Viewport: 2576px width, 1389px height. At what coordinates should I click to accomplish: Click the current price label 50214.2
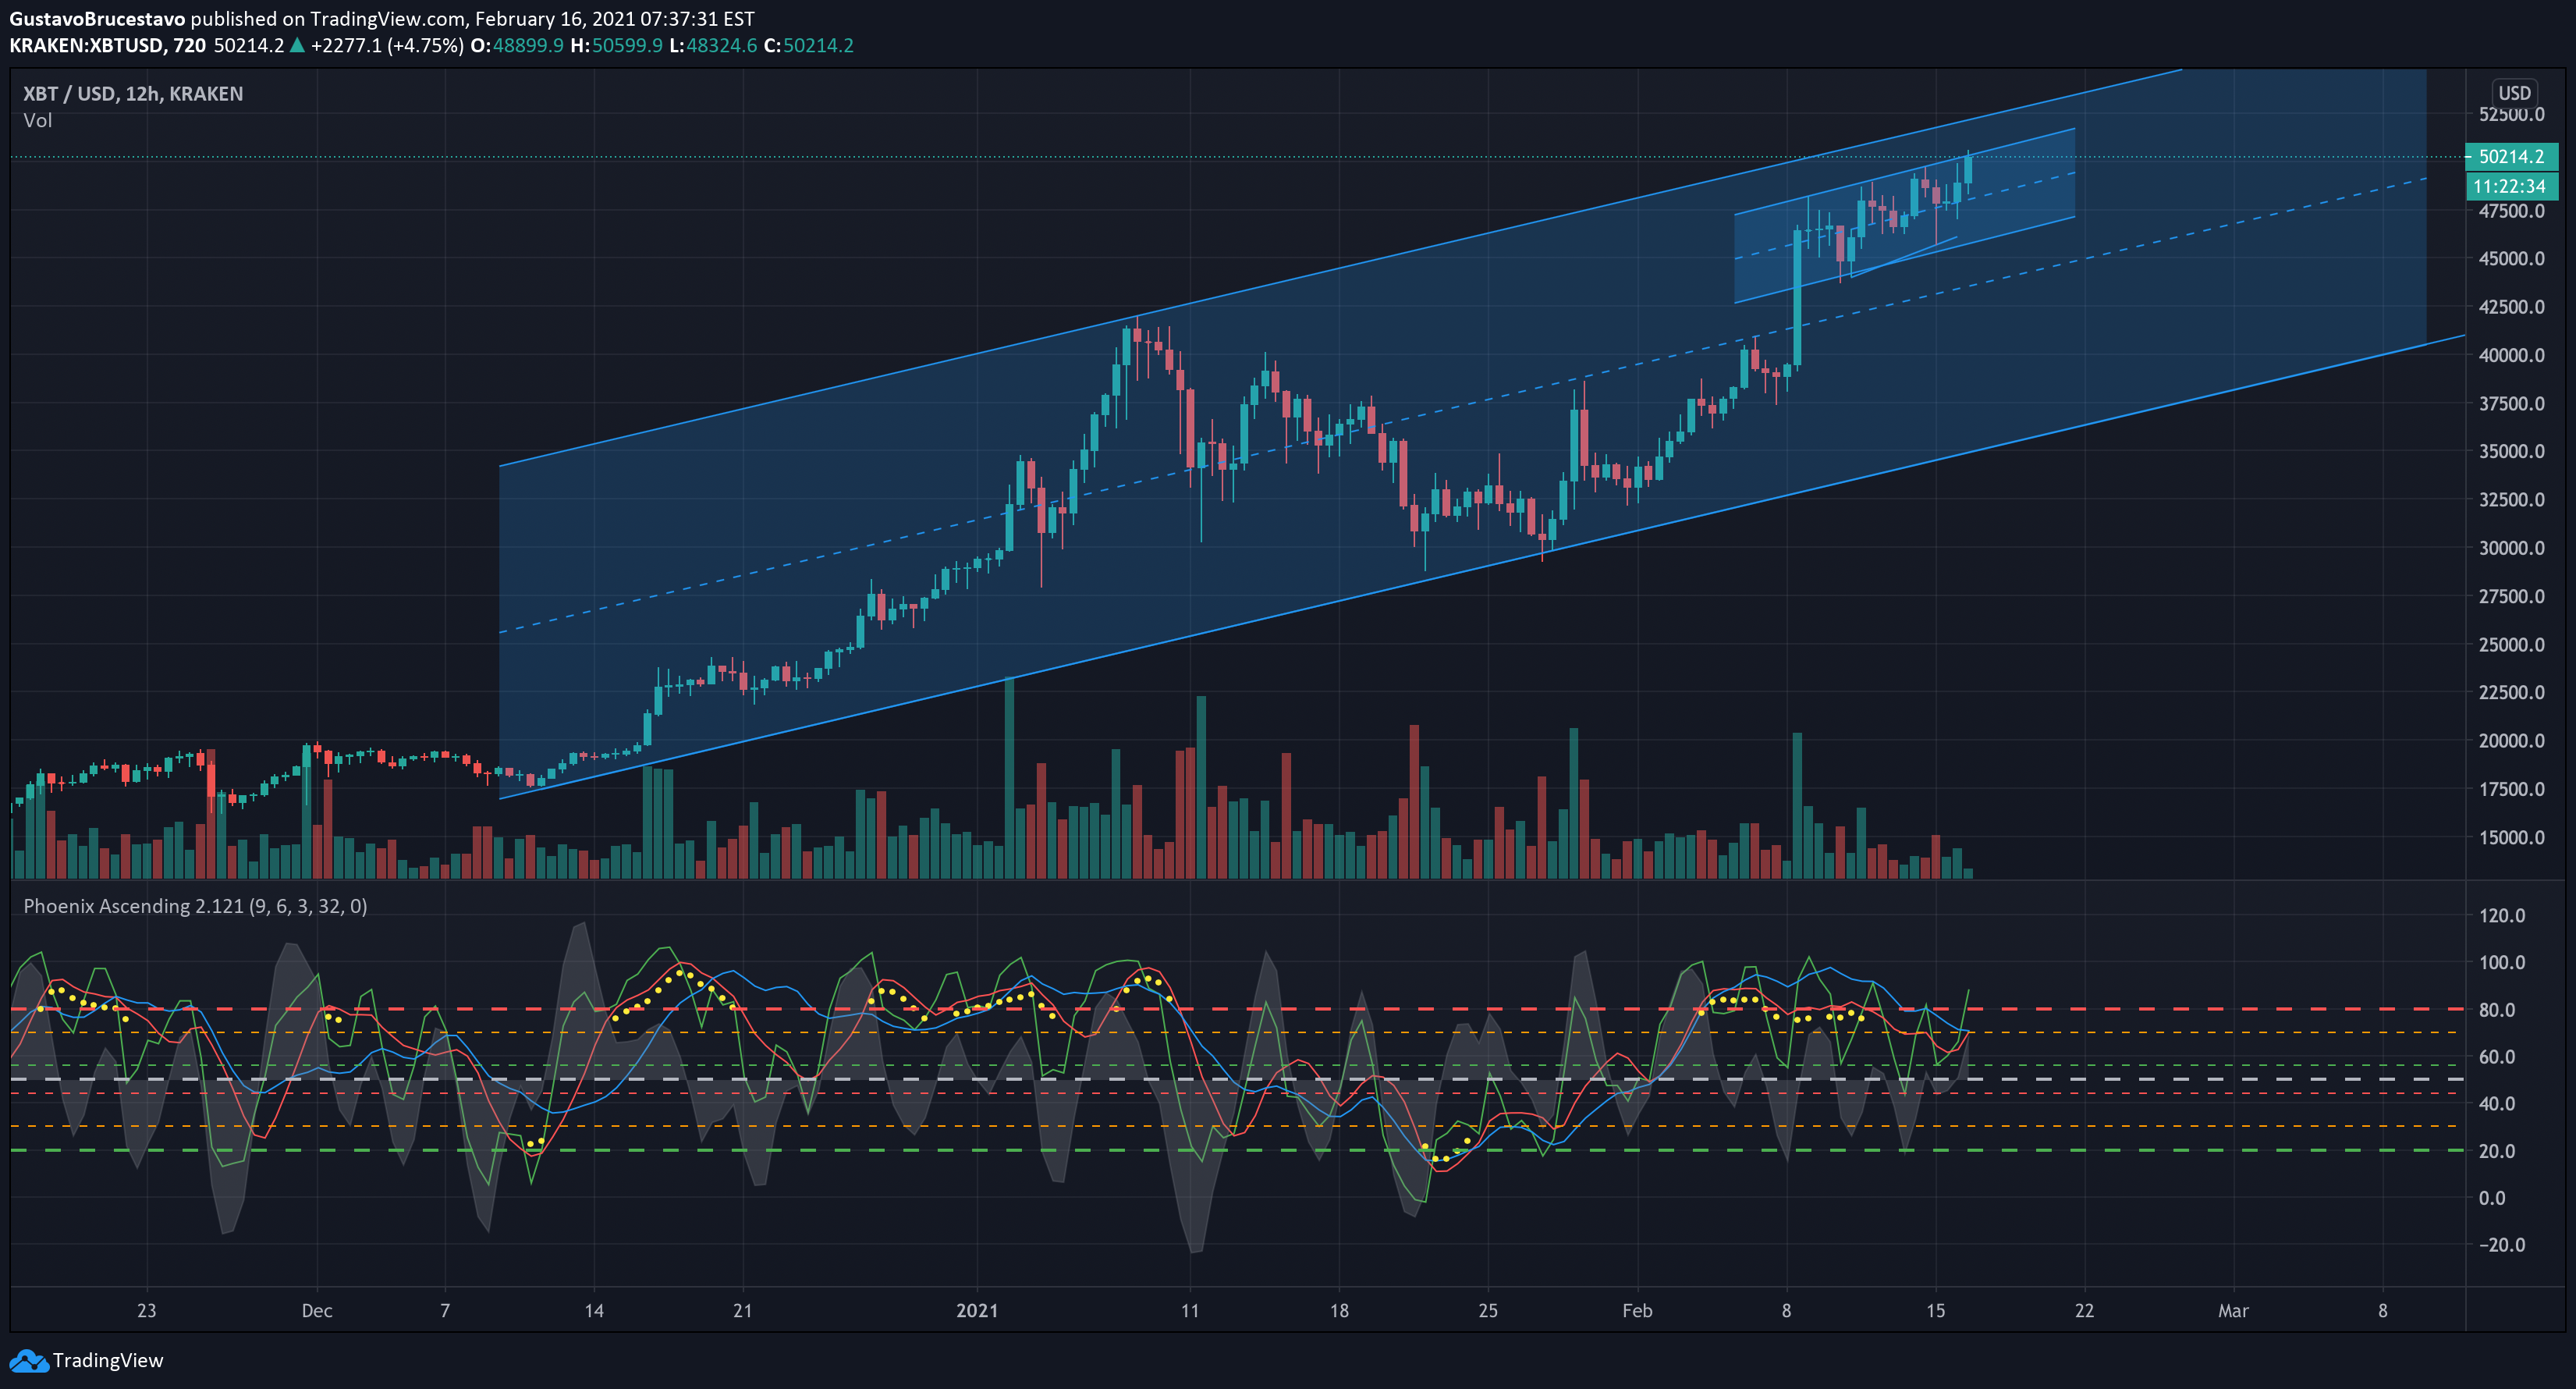[2511, 157]
